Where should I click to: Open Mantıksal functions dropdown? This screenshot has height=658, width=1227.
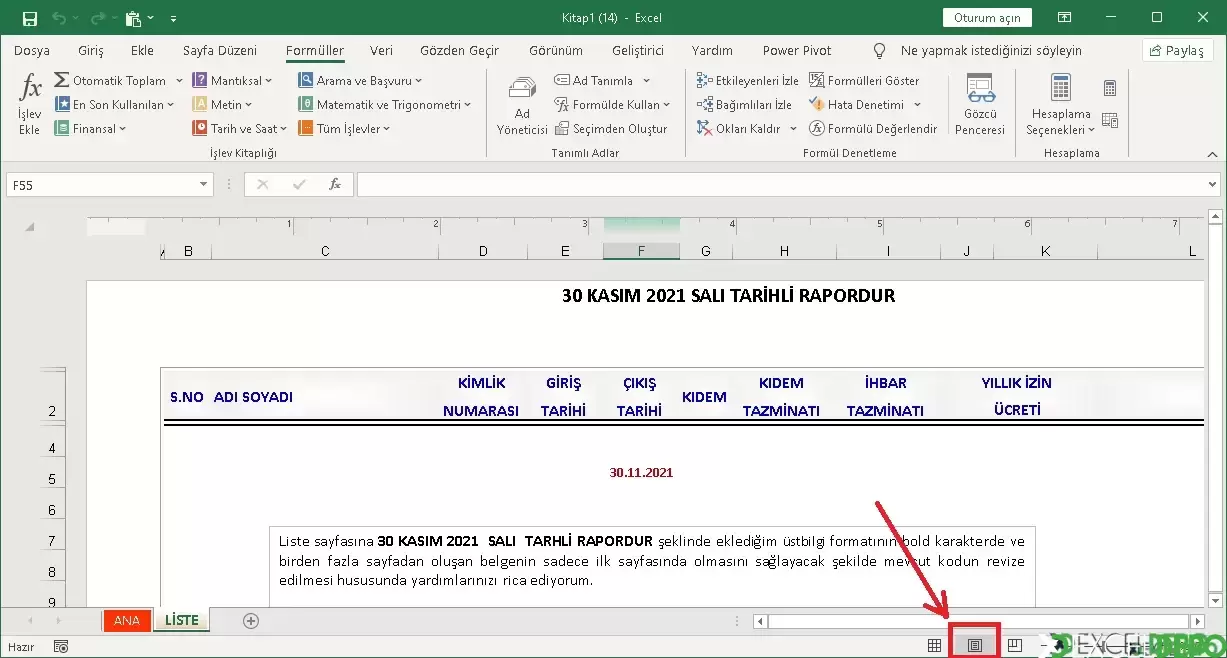[233, 80]
